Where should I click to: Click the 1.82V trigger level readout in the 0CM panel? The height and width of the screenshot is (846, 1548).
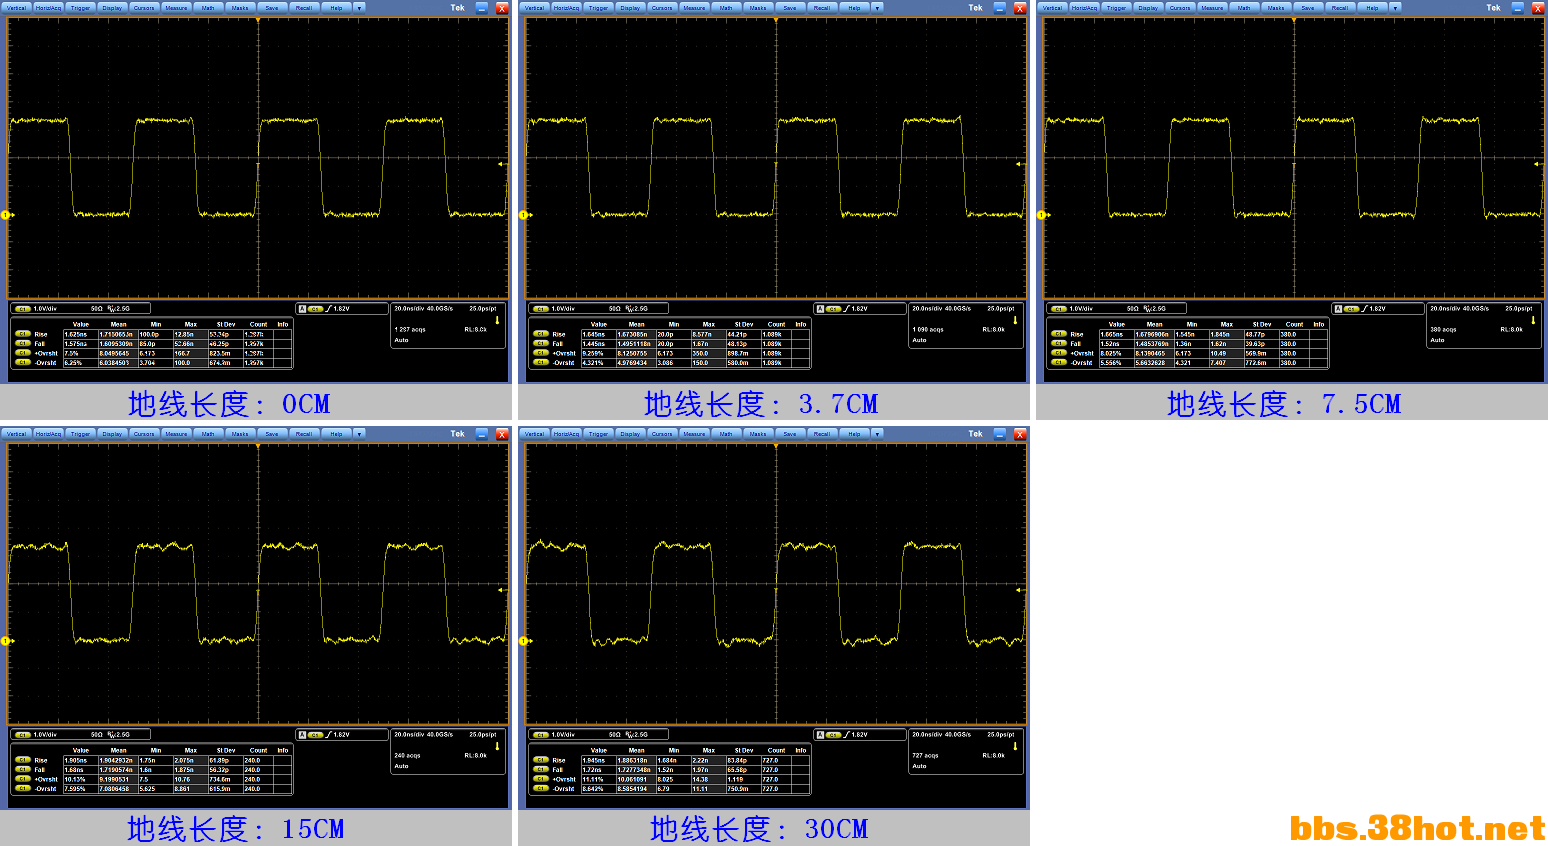click(341, 309)
